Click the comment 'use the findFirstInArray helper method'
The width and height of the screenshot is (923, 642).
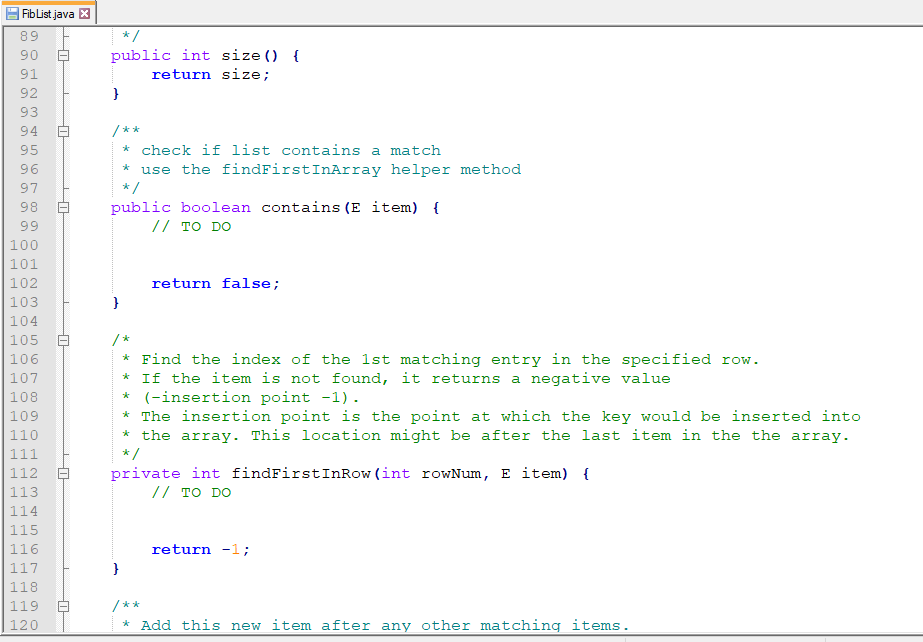[331, 170]
